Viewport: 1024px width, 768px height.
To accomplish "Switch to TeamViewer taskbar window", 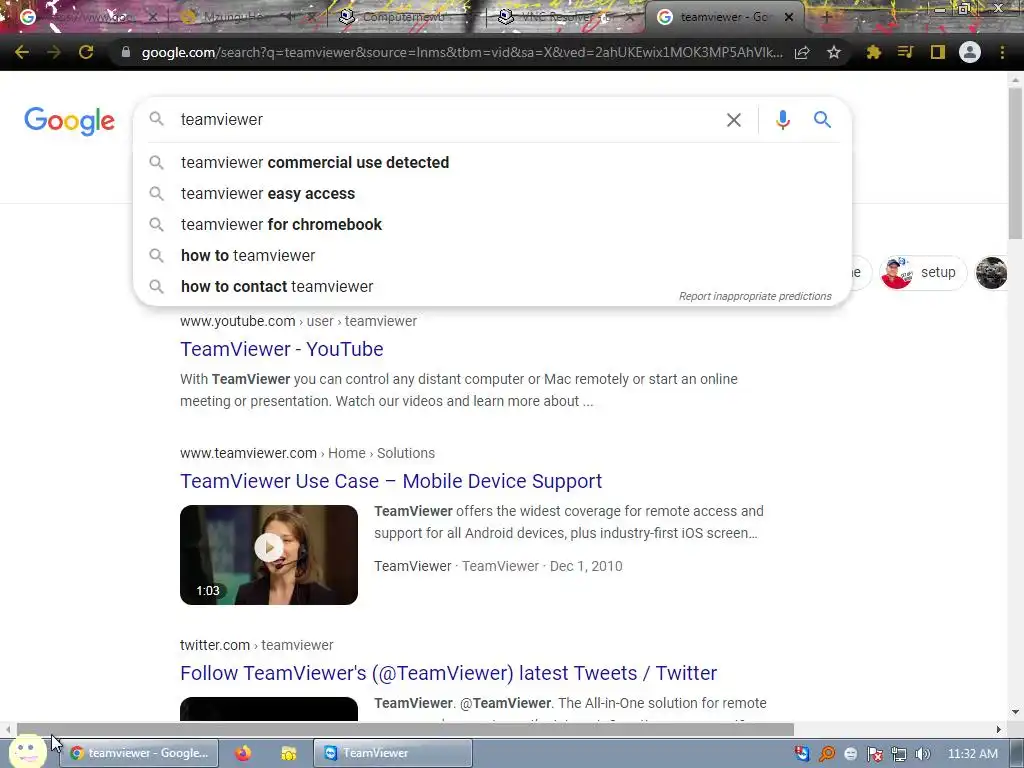I will (x=392, y=753).
